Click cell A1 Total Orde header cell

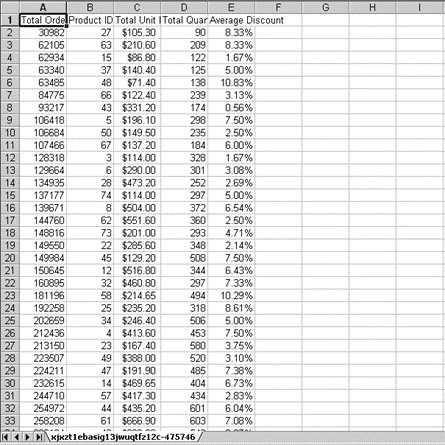point(43,20)
